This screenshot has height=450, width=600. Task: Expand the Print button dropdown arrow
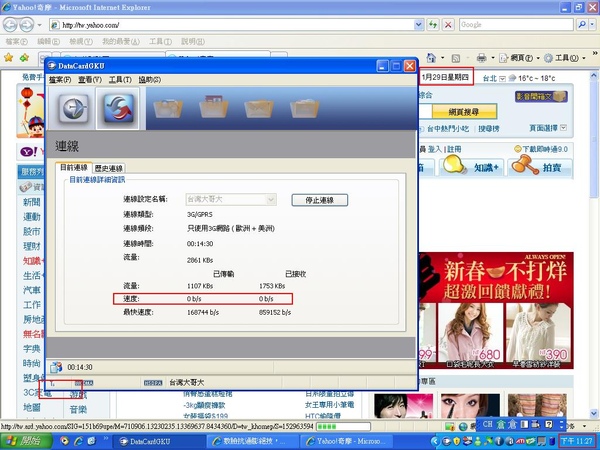(492, 58)
